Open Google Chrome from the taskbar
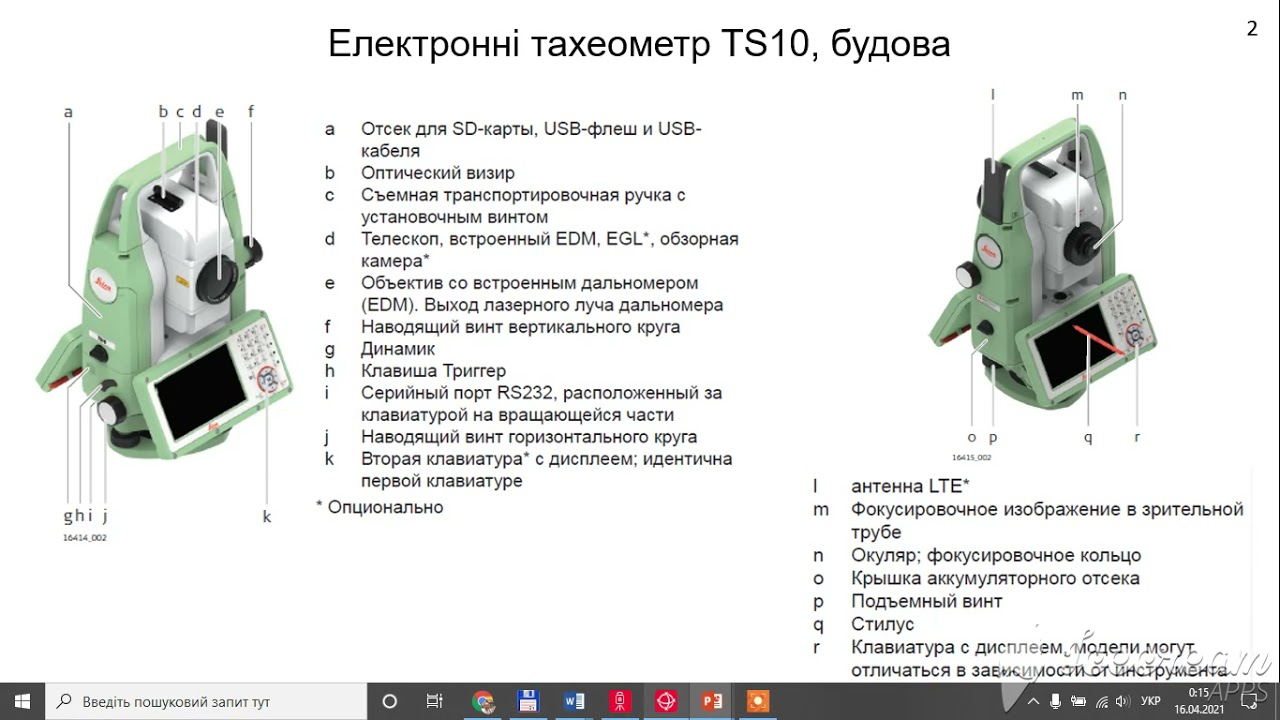 482,701
